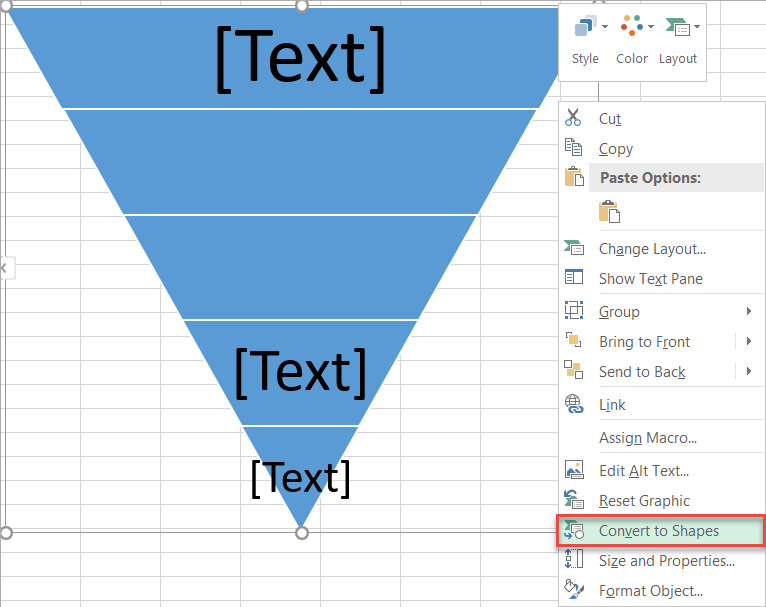
Task: Click the Edit Alt Text icon
Action: [x=574, y=470]
